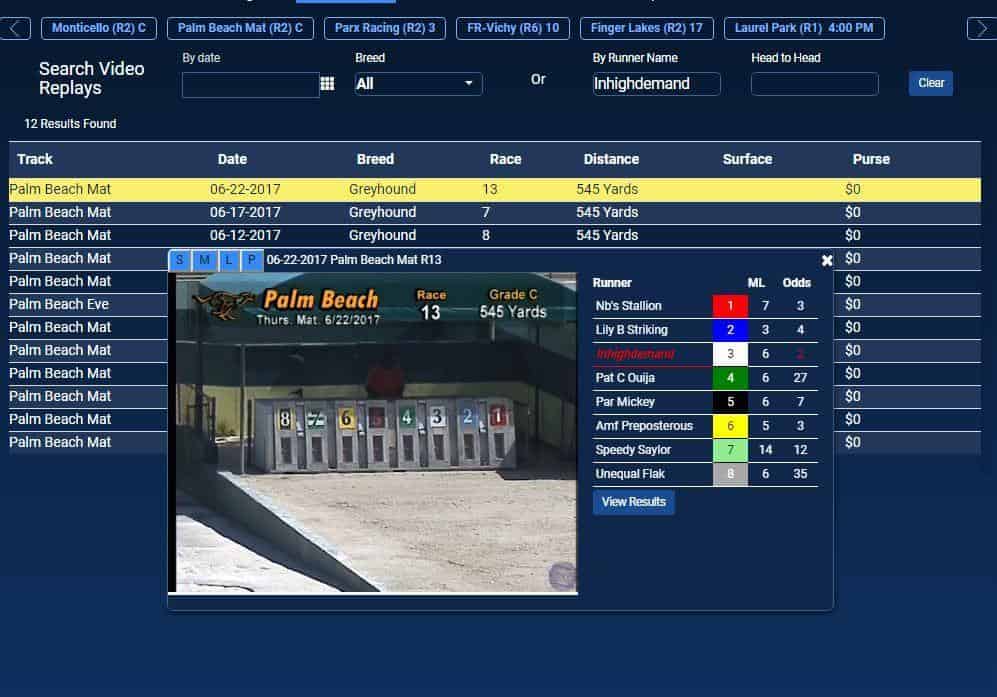Click the Head to Head input field

[814, 84]
